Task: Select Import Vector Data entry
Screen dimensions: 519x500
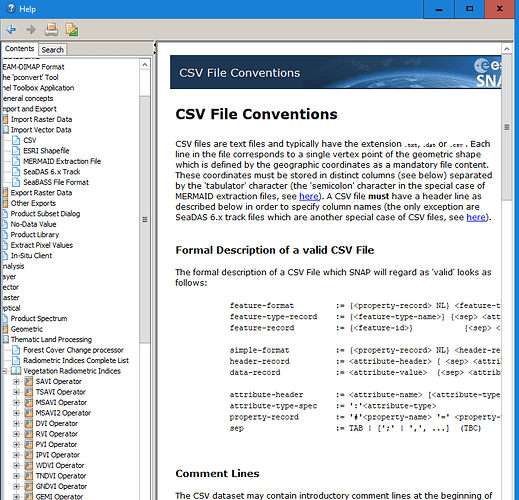Action: pos(41,130)
